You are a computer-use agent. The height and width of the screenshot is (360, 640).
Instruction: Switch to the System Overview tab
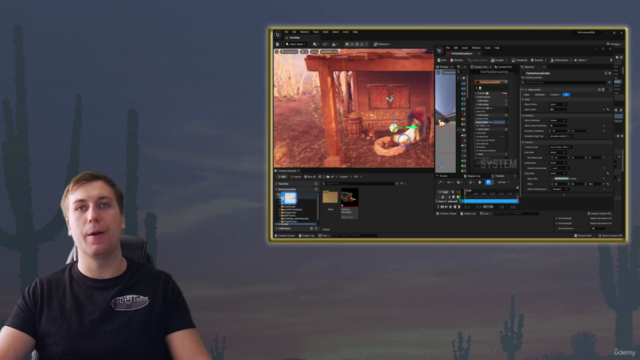pyautogui.click(x=480, y=67)
